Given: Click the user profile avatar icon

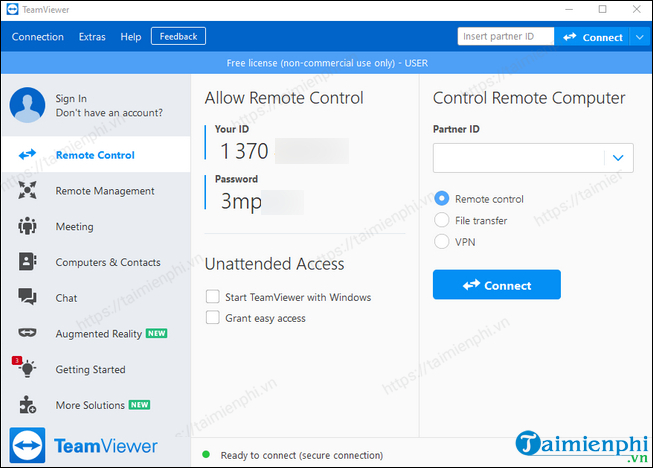Looking at the screenshot, I should pyautogui.click(x=27, y=105).
